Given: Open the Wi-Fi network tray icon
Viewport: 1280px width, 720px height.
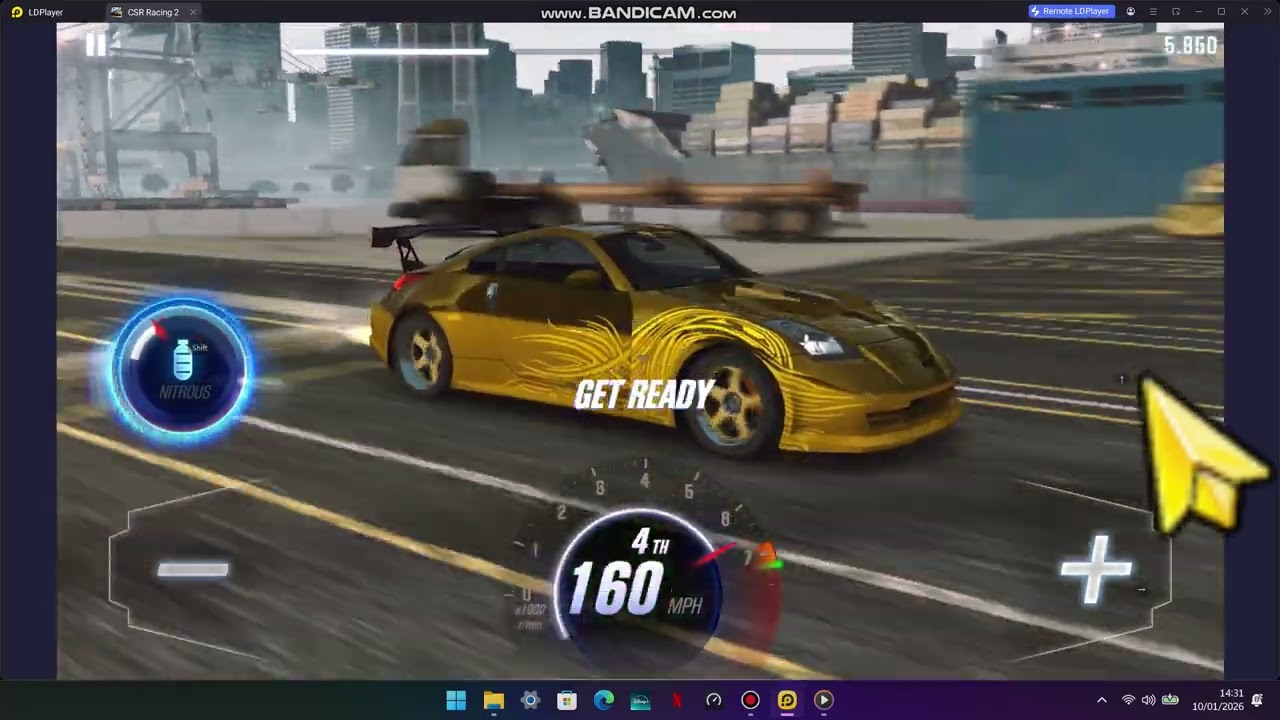Looking at the screenshot, I should (x=1128, y=700).
